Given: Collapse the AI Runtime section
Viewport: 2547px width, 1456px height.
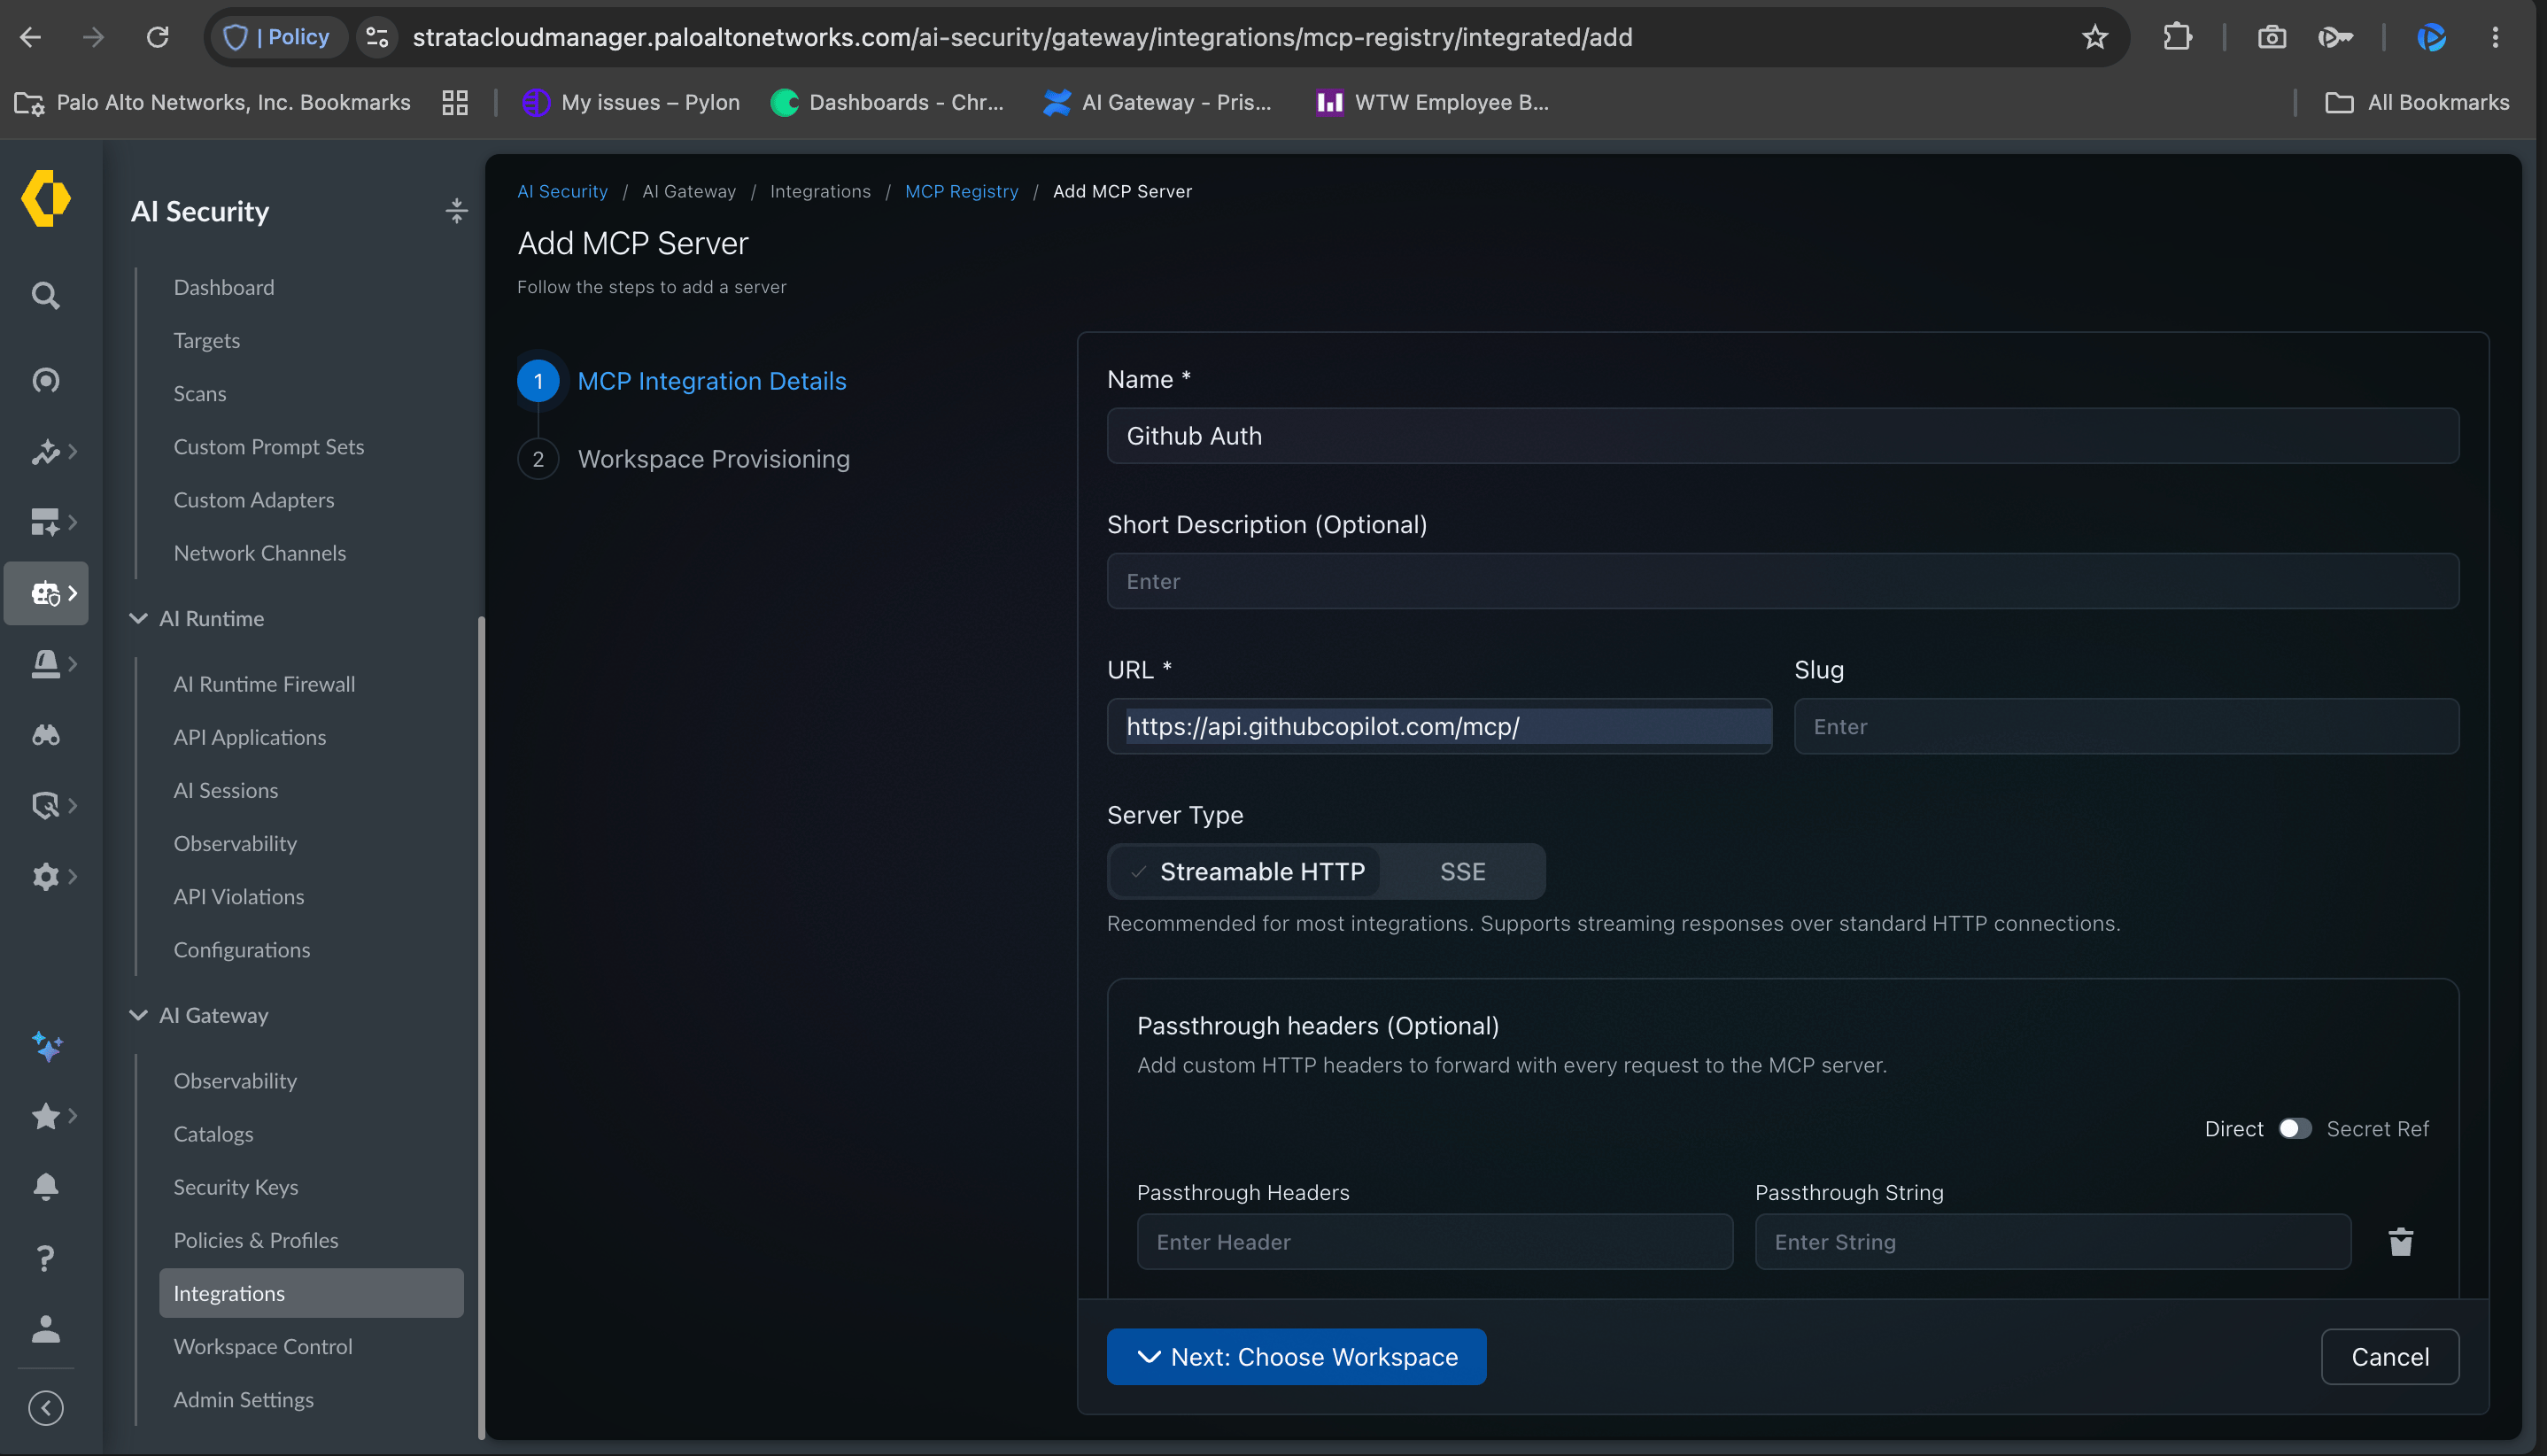Looking at the screenshot, I should (138, 618).
